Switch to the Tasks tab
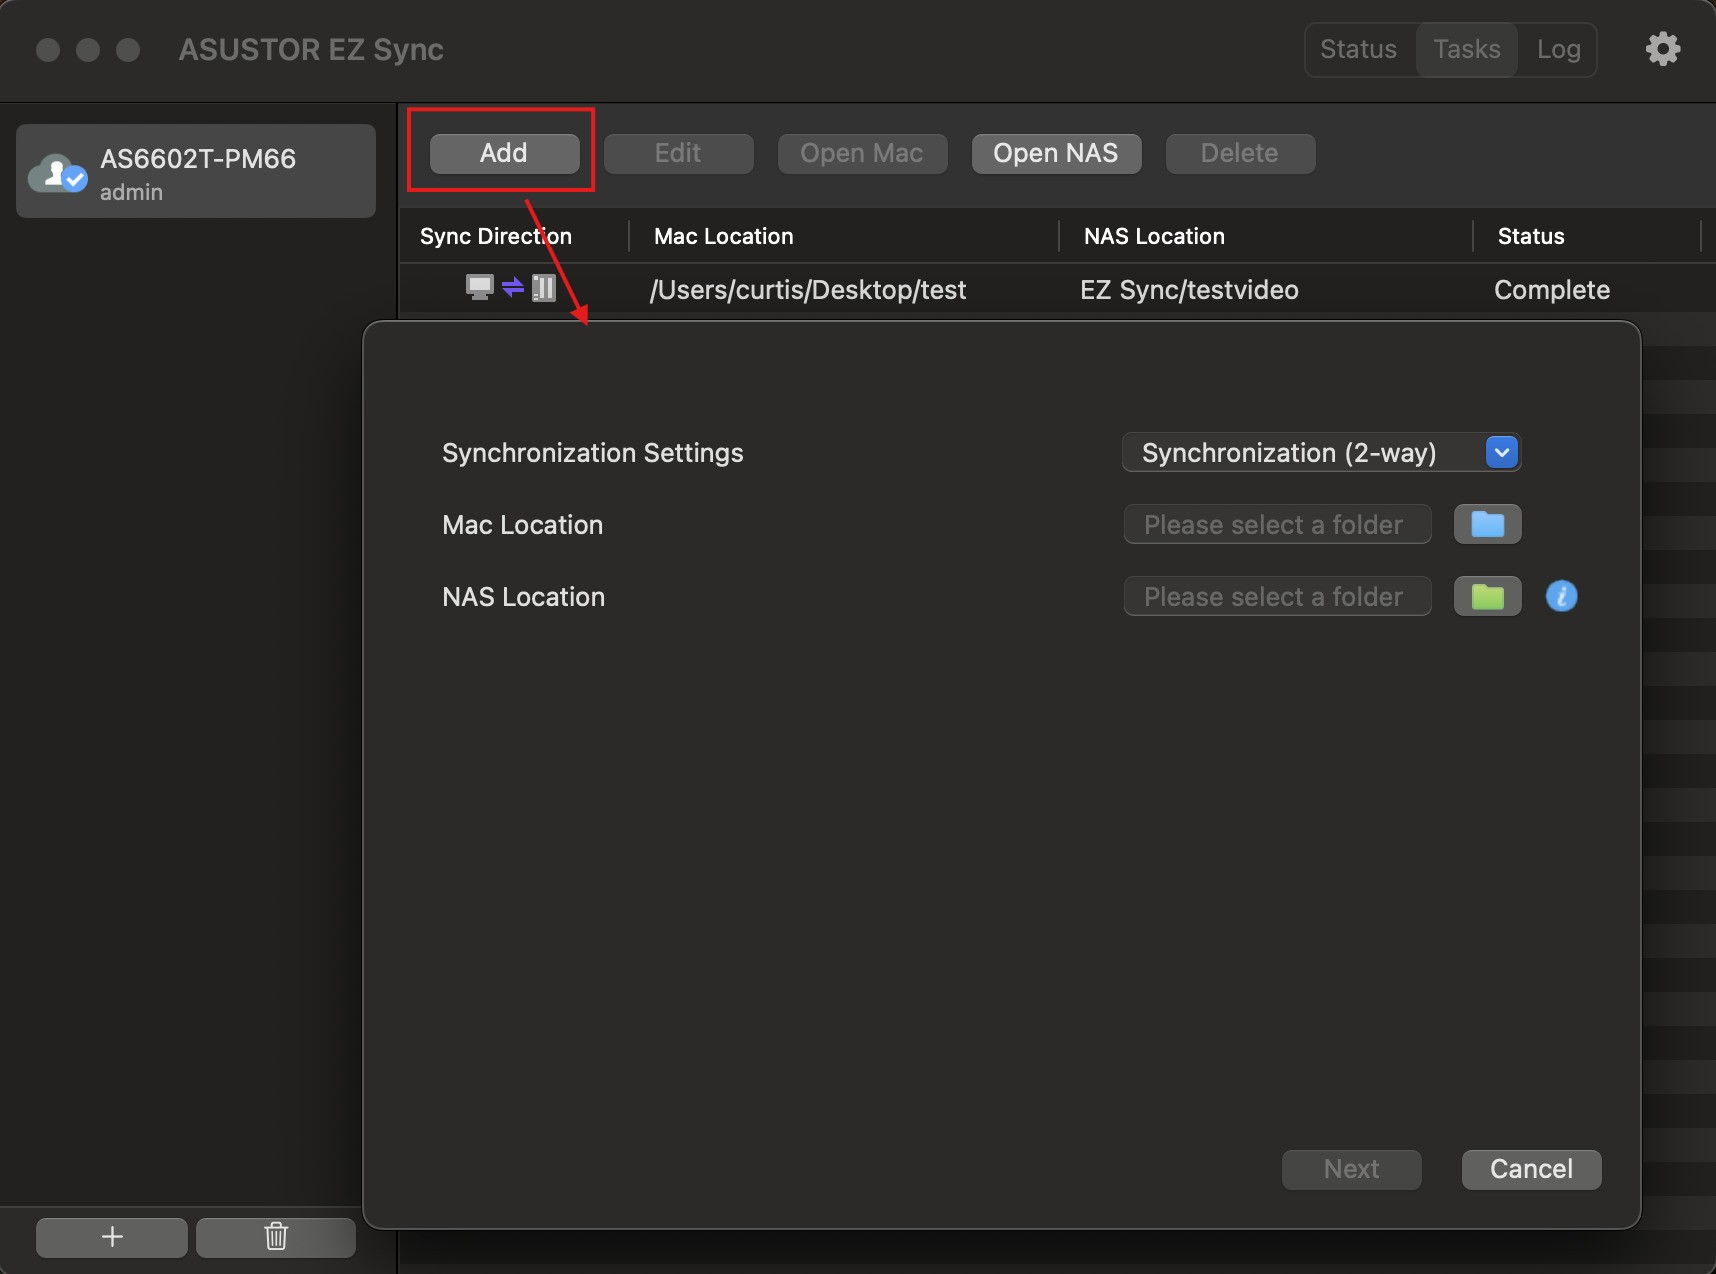Image resolution: width=1716 pixels, height=1274 pixels. 1467,49
